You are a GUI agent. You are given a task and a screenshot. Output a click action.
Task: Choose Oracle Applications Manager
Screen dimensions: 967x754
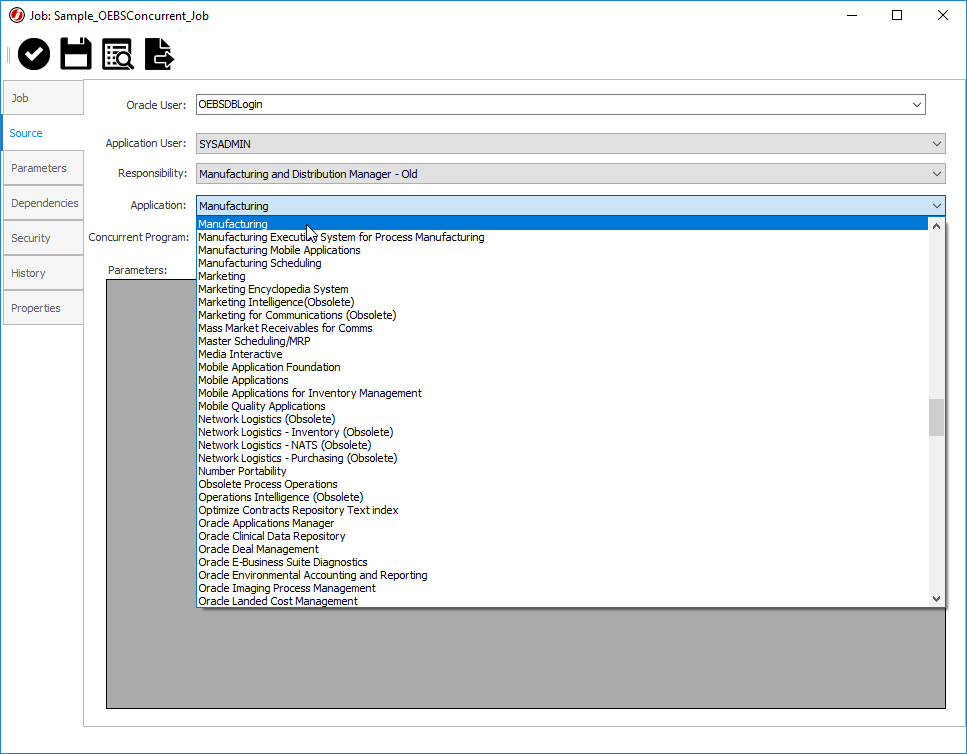pos(562,523)
